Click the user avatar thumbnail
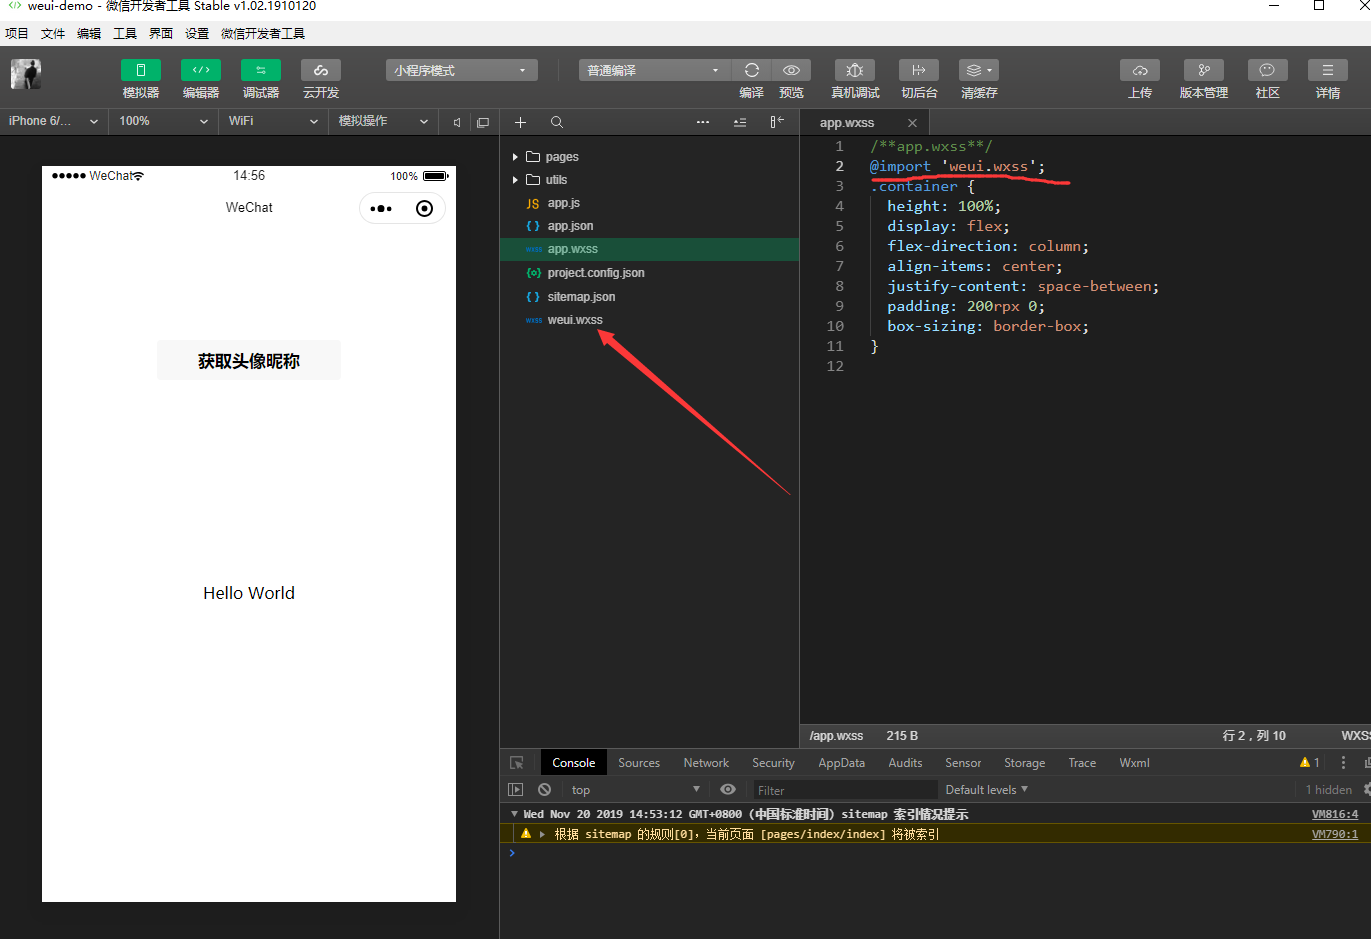1371x939 pixels. point(26,74)
